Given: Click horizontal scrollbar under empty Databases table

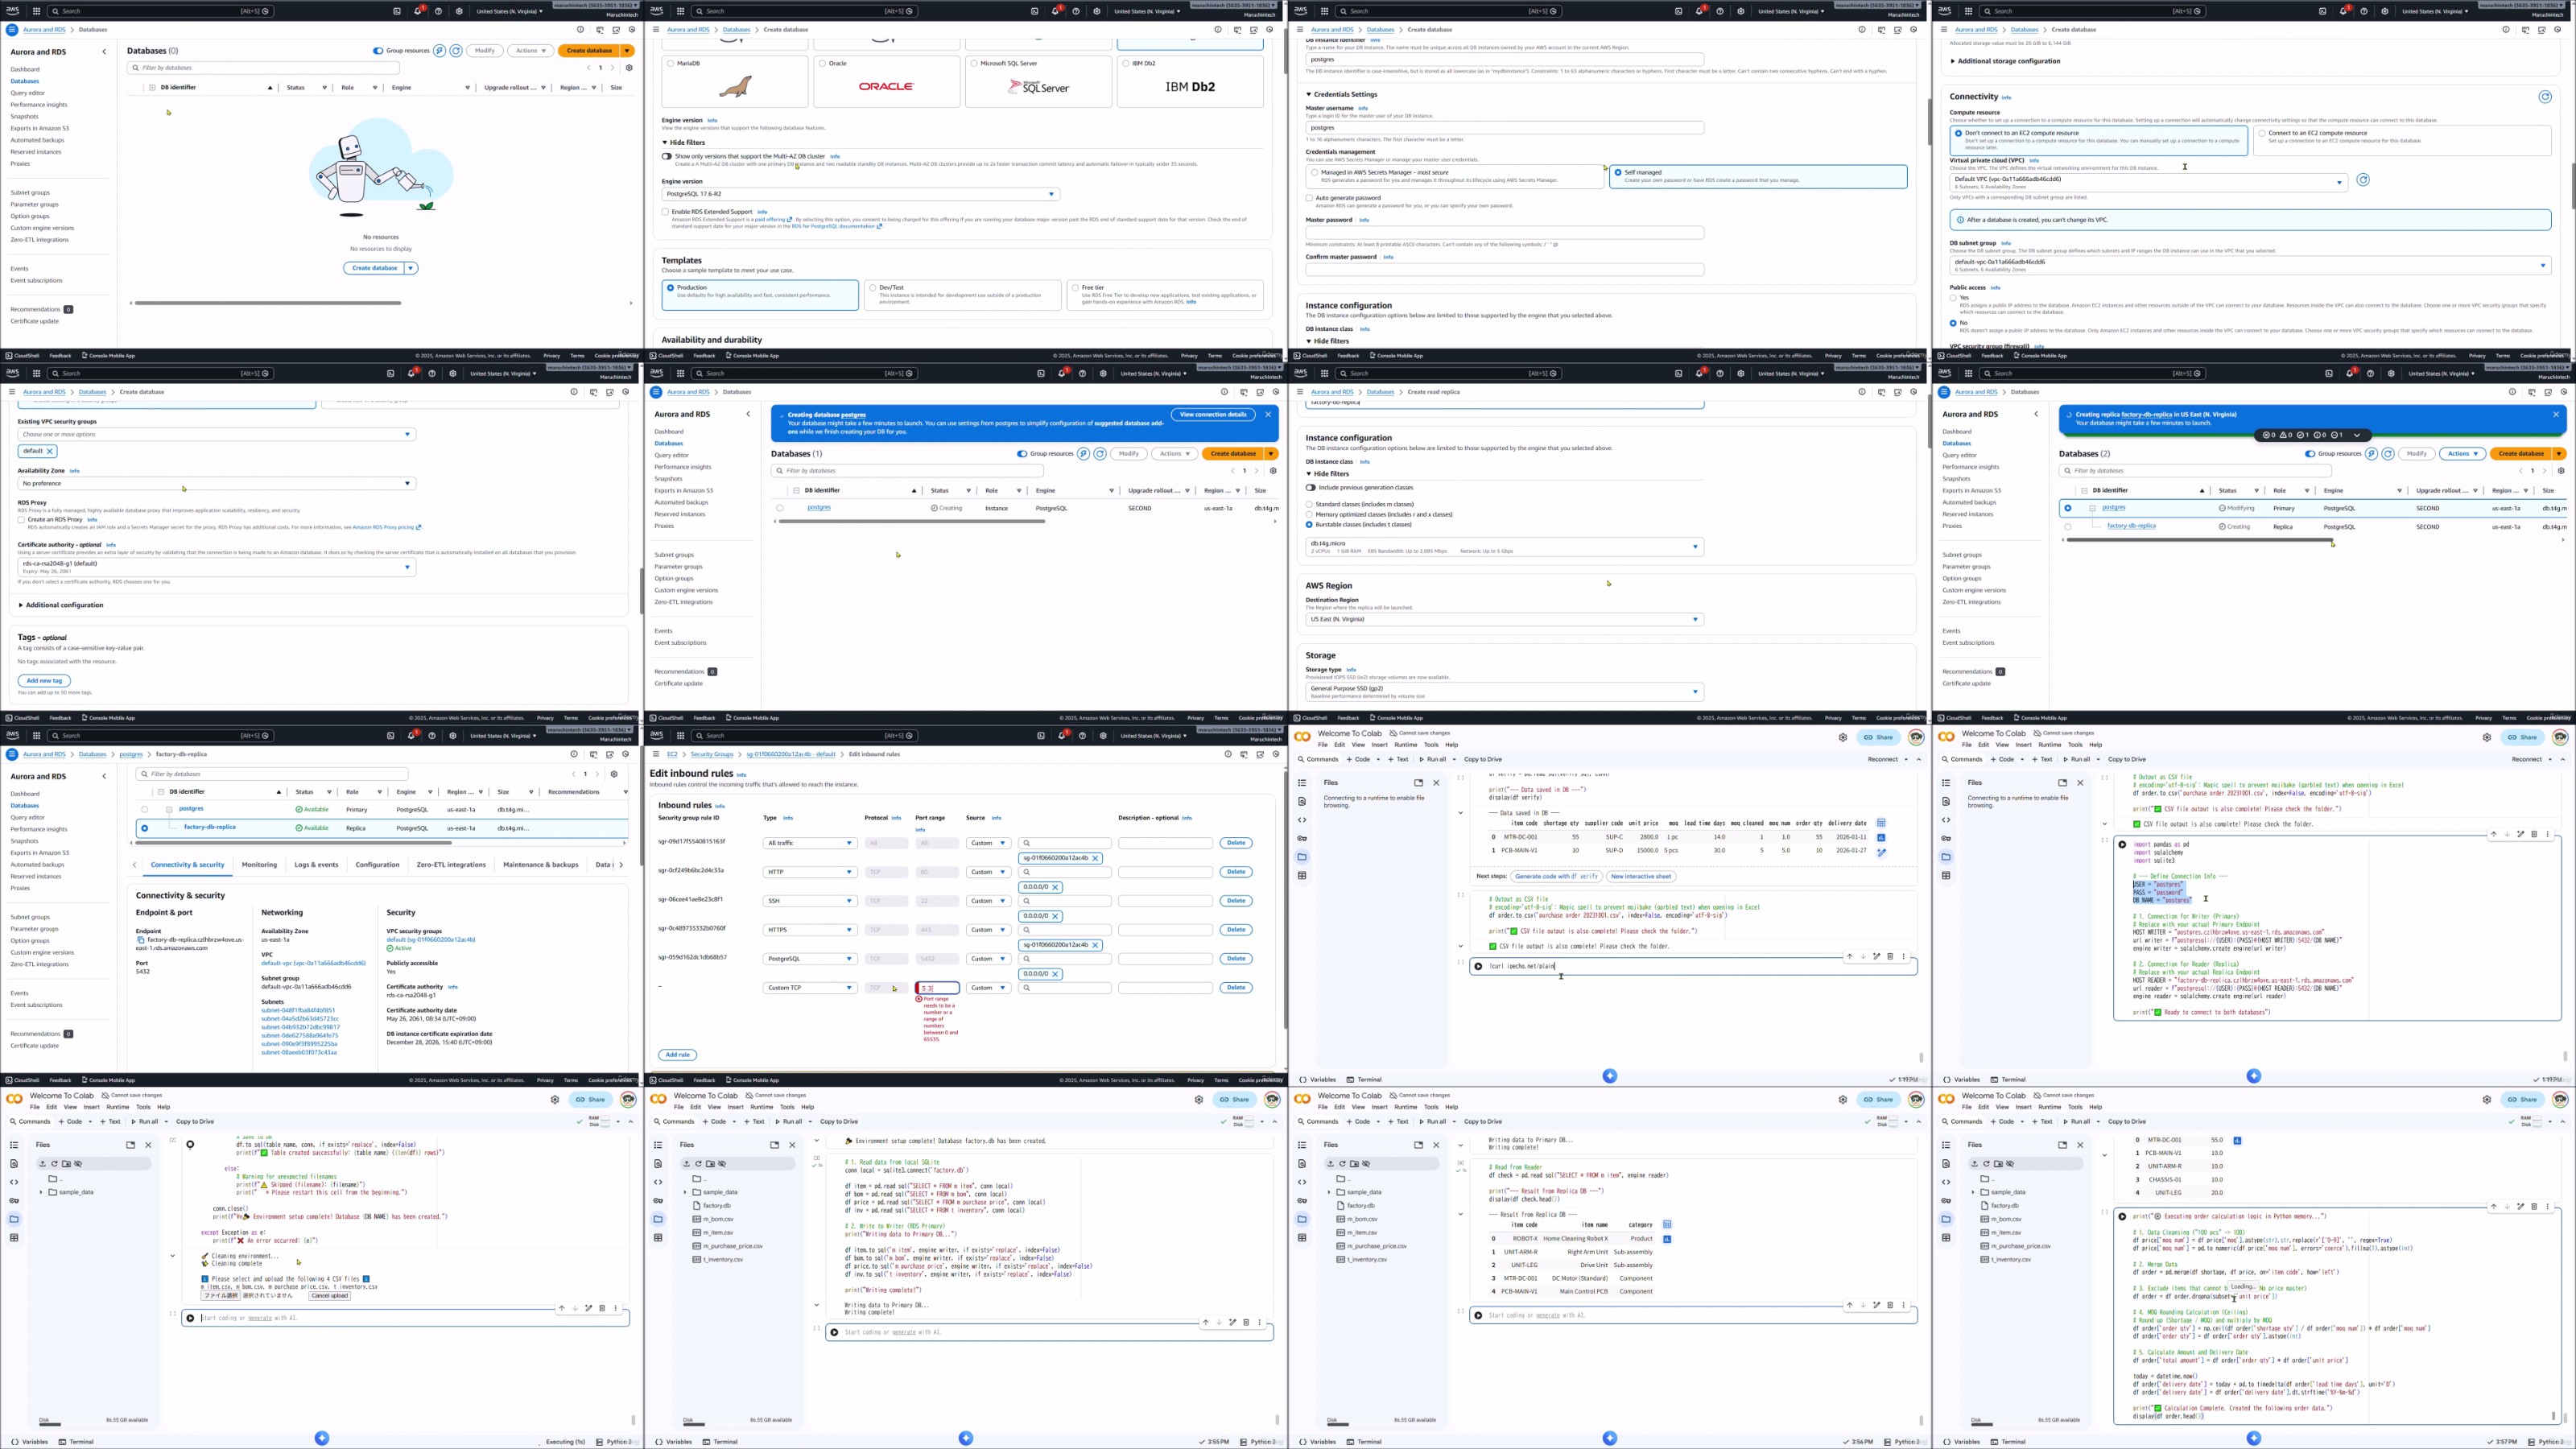Looking at the screenshot, I should 268,303.
